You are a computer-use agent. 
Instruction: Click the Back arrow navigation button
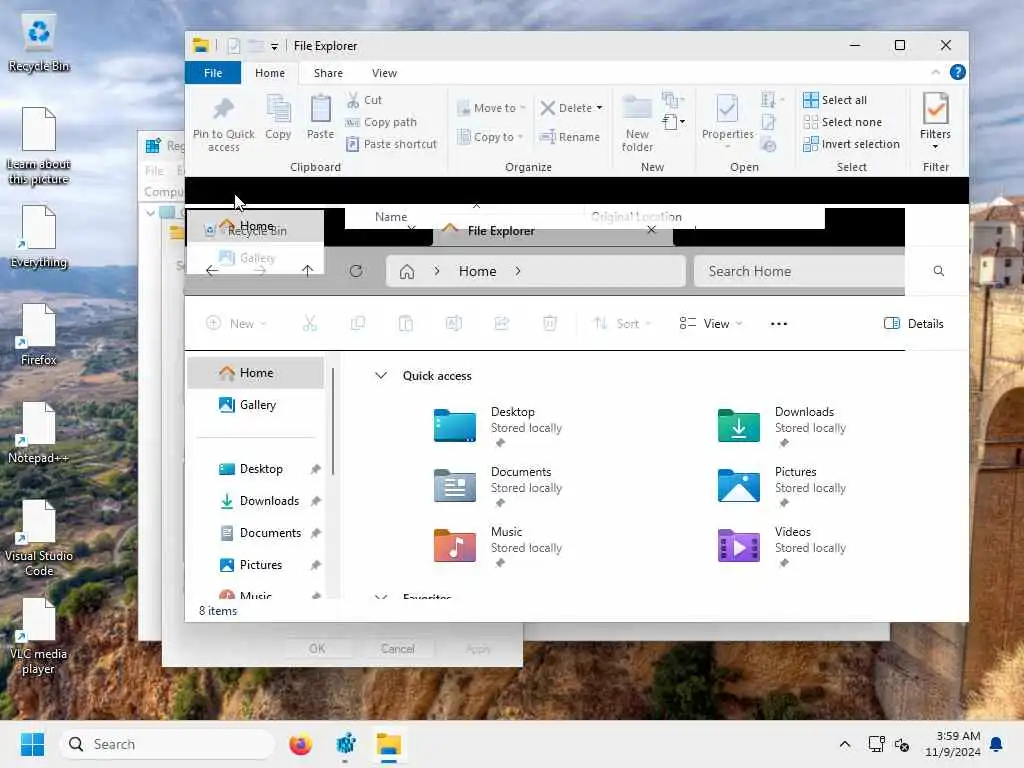(212, 270)
